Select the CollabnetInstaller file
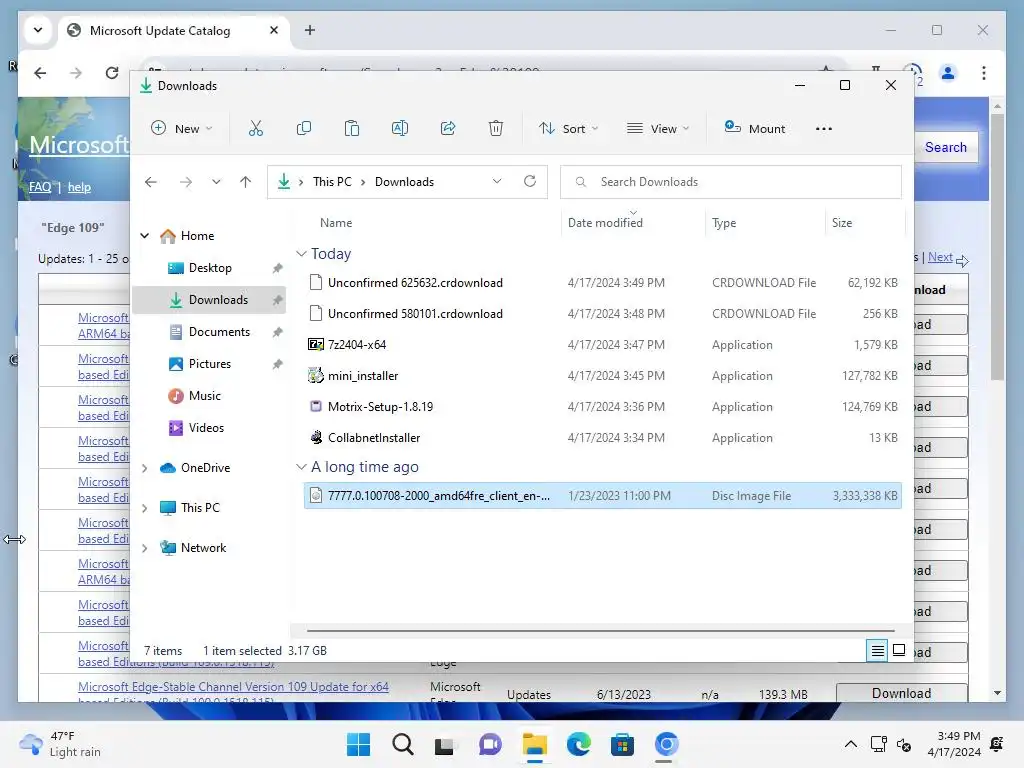The width and height of the screenshot is (1024, 768). pyautogui.click(x=603, y=438)
